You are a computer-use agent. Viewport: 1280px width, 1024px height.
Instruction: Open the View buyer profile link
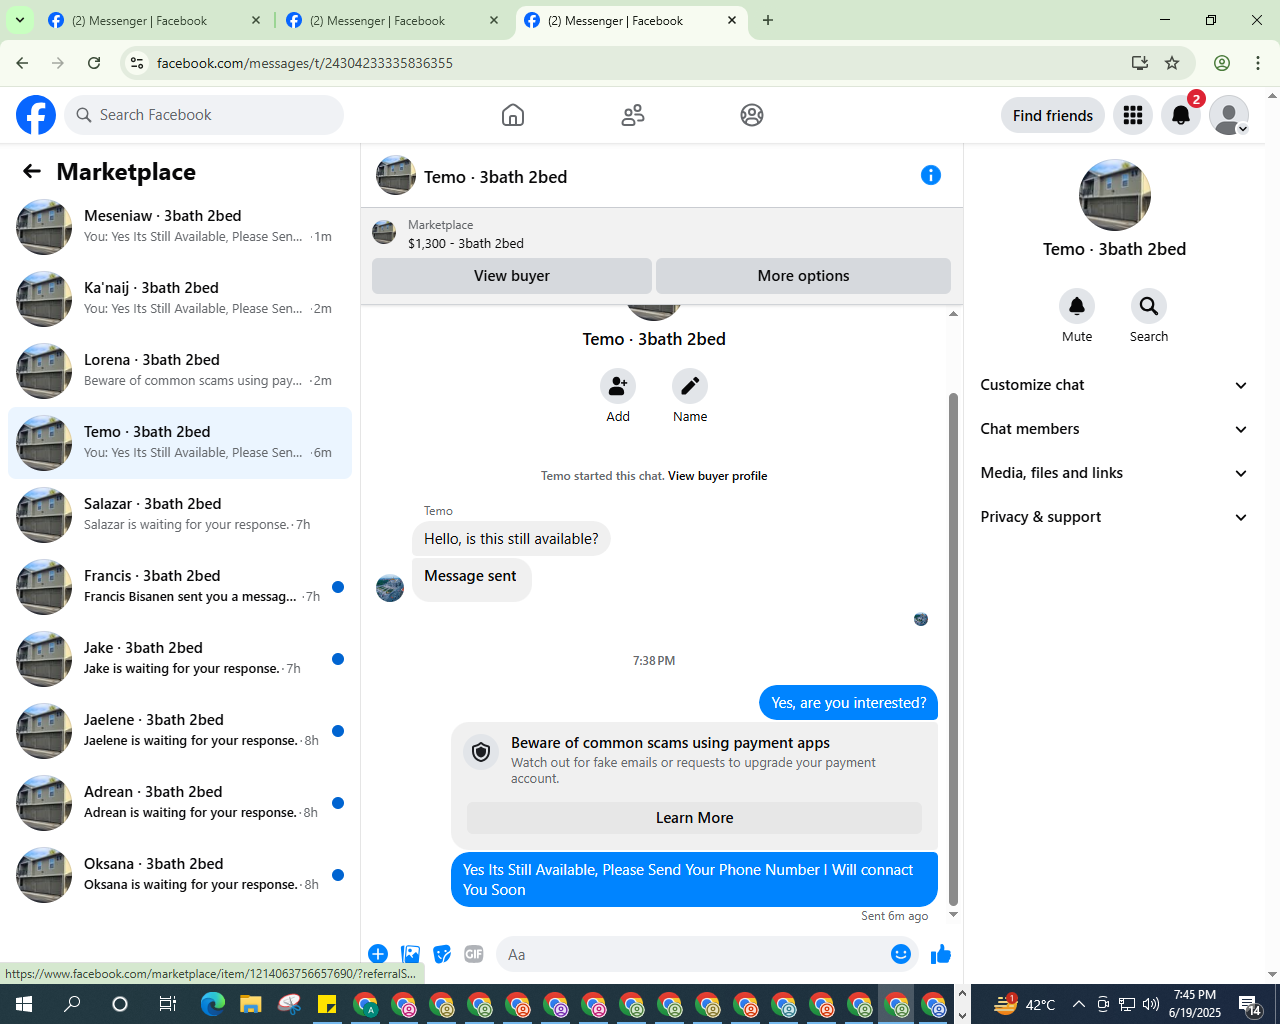[718, 476]
